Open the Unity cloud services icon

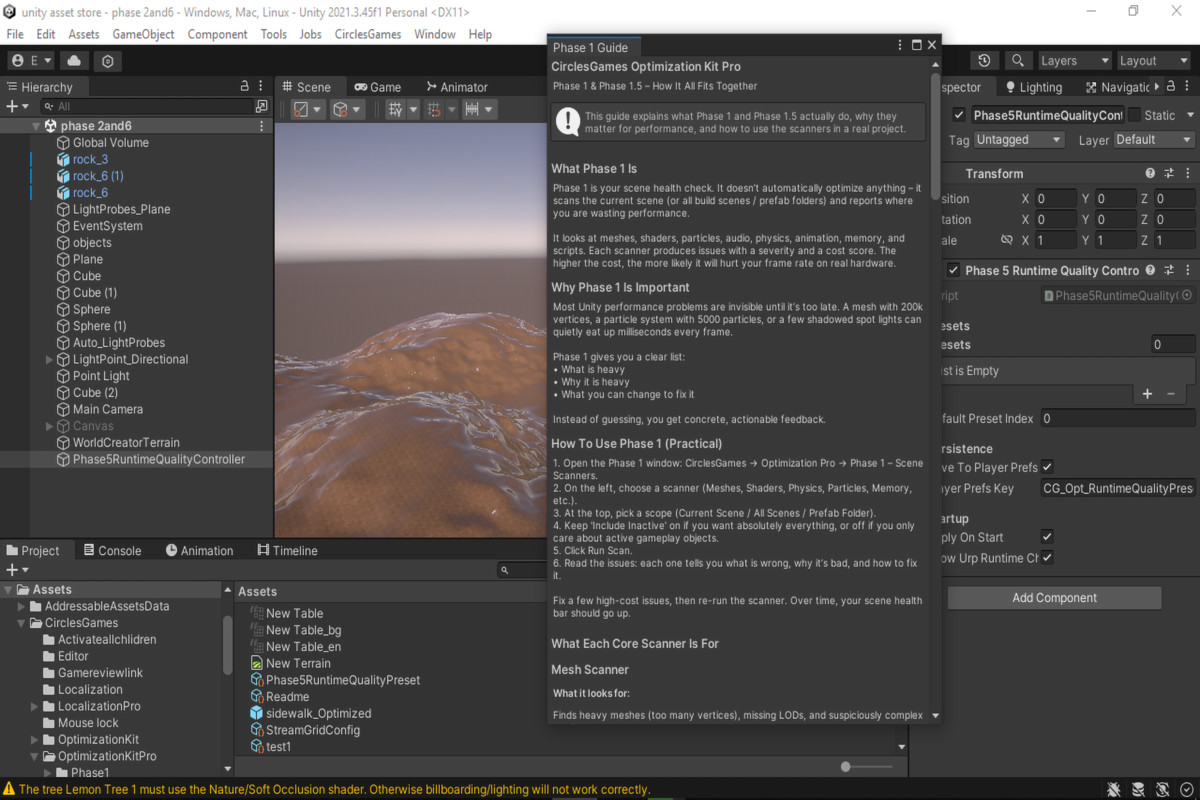(x=75, y=61)
